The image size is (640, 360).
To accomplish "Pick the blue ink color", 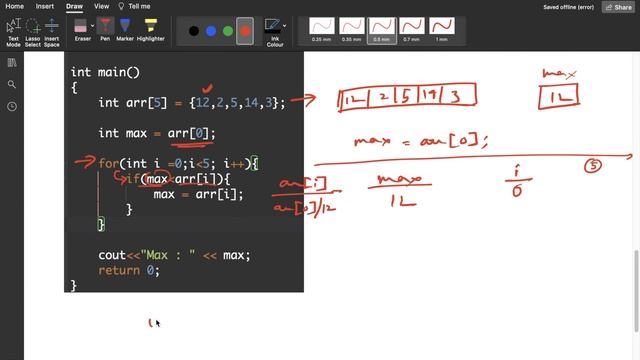I will 211,31.
